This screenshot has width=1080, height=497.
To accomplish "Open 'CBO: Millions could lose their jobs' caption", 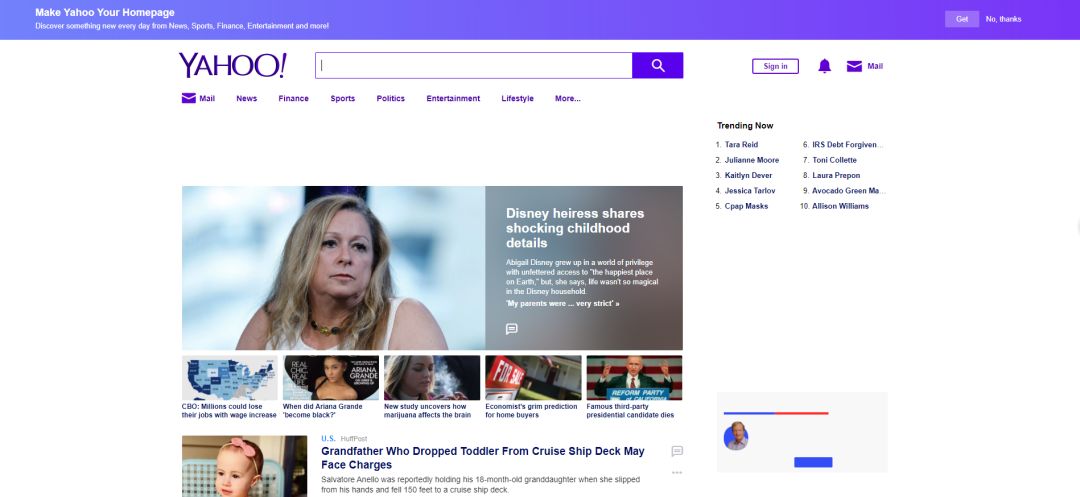I will [x=229, y=411].
